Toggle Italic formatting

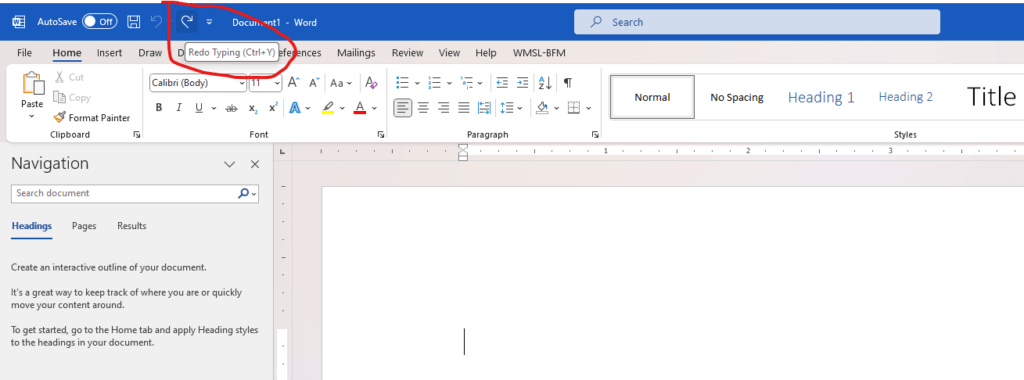(178, 108)
